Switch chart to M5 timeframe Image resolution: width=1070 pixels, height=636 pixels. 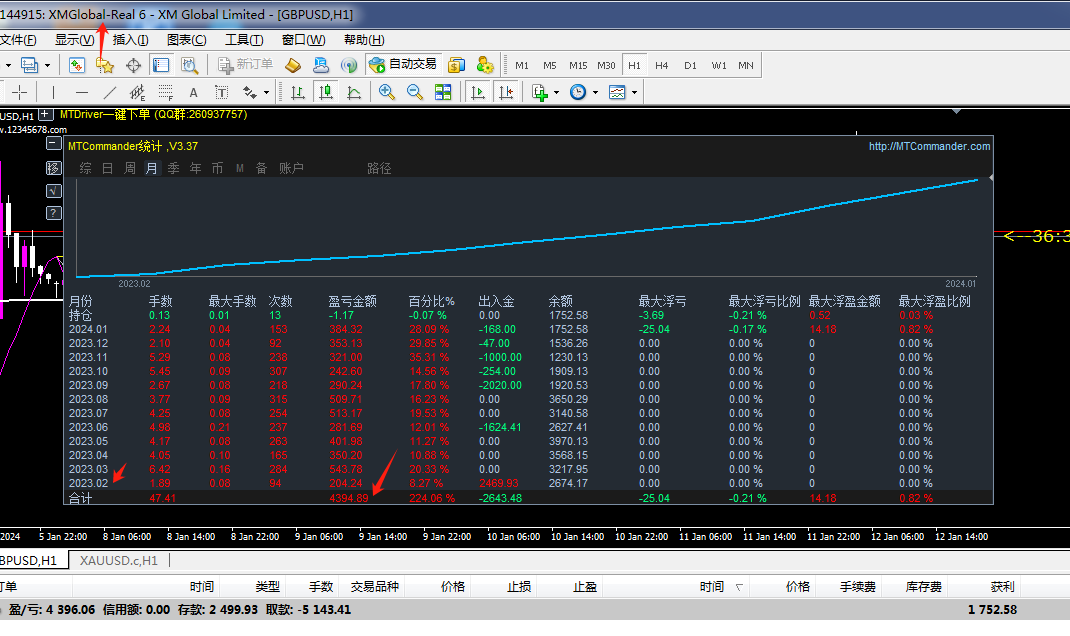(550, 66)
